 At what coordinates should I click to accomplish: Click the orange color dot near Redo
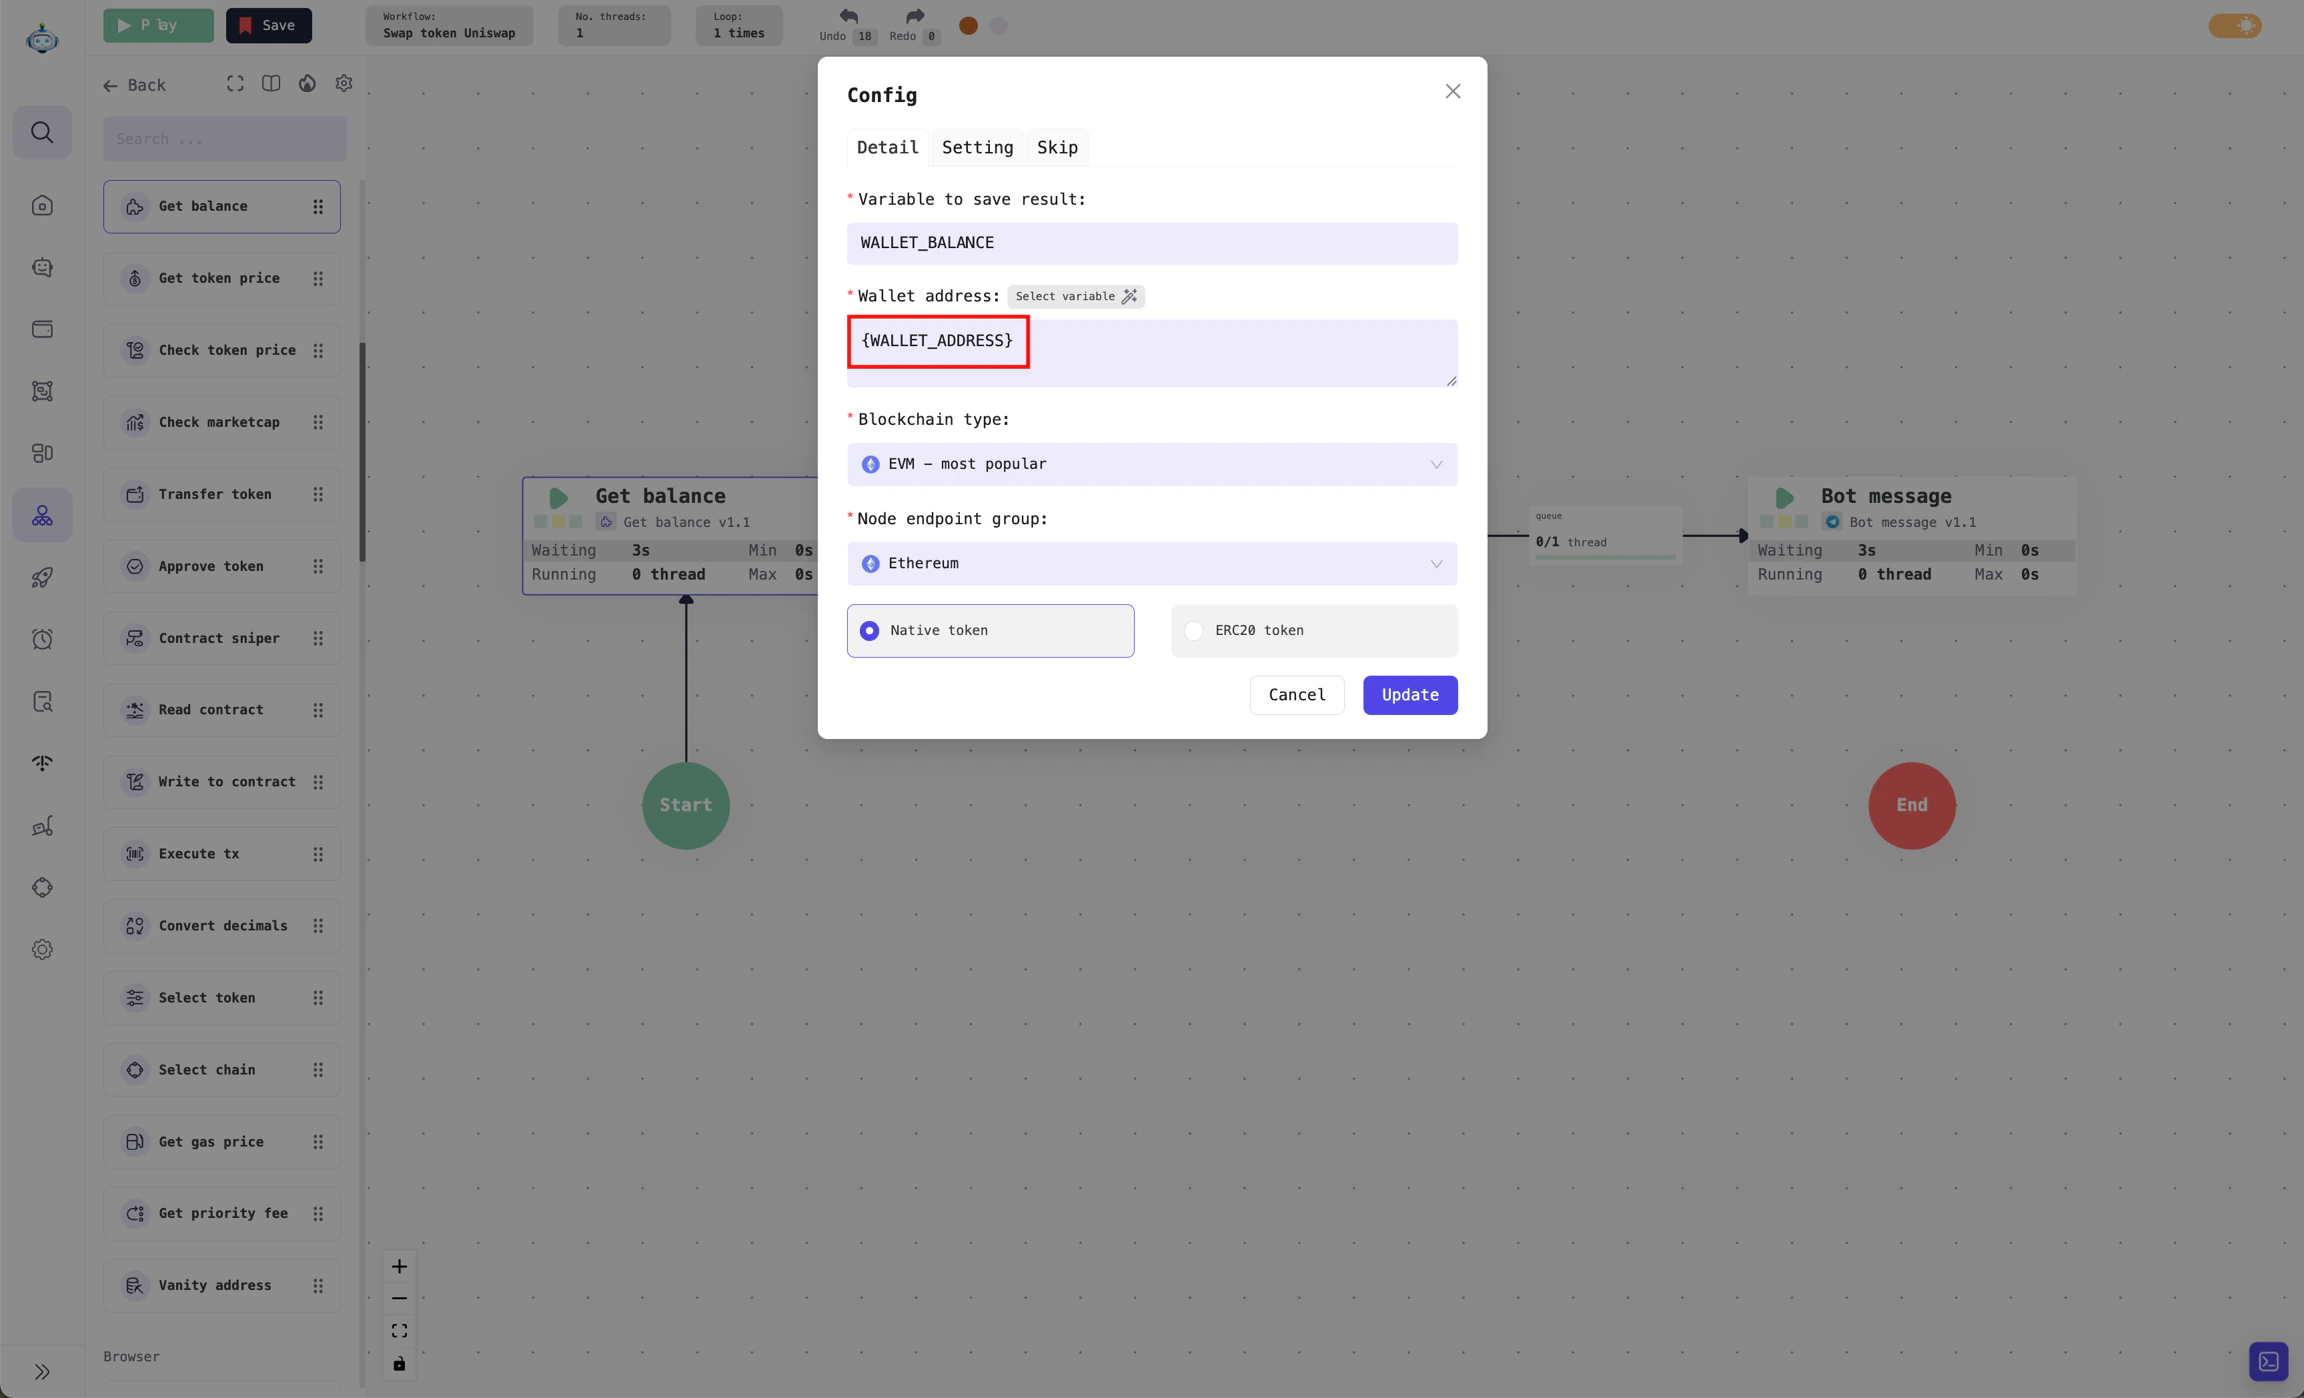coord(967,25)
